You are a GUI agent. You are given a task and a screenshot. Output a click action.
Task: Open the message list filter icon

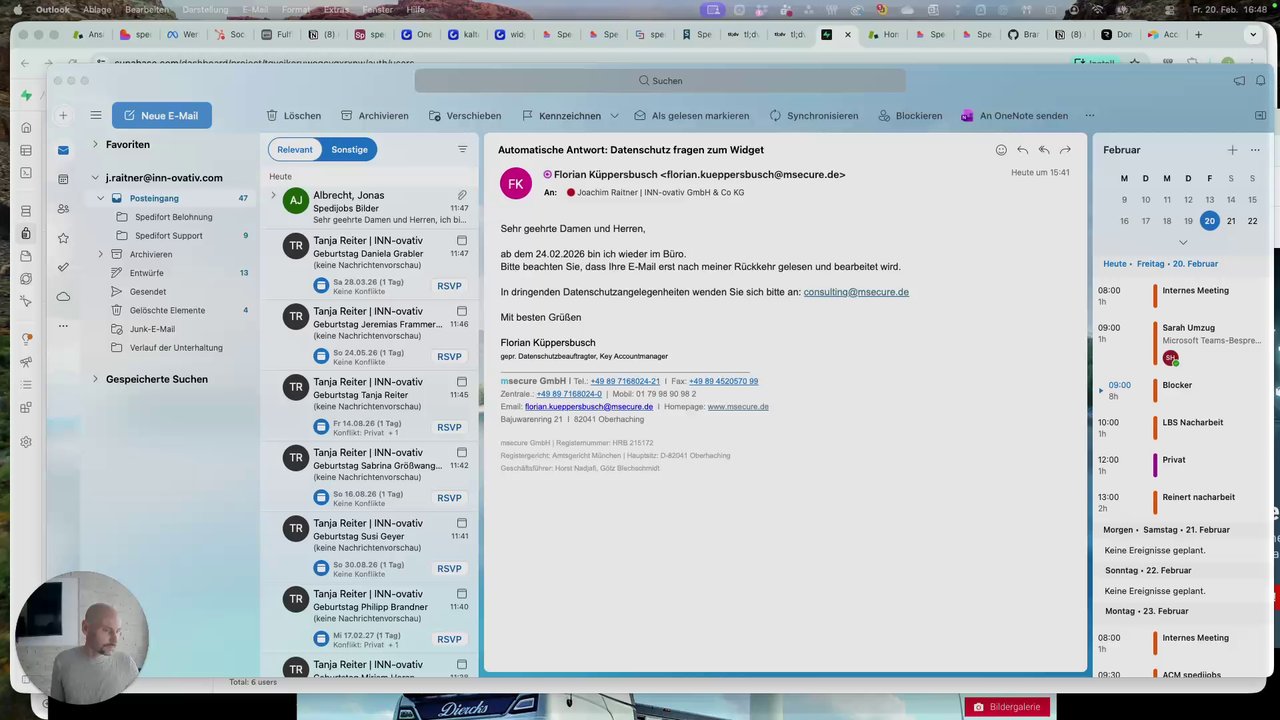(x=462, y=149)
